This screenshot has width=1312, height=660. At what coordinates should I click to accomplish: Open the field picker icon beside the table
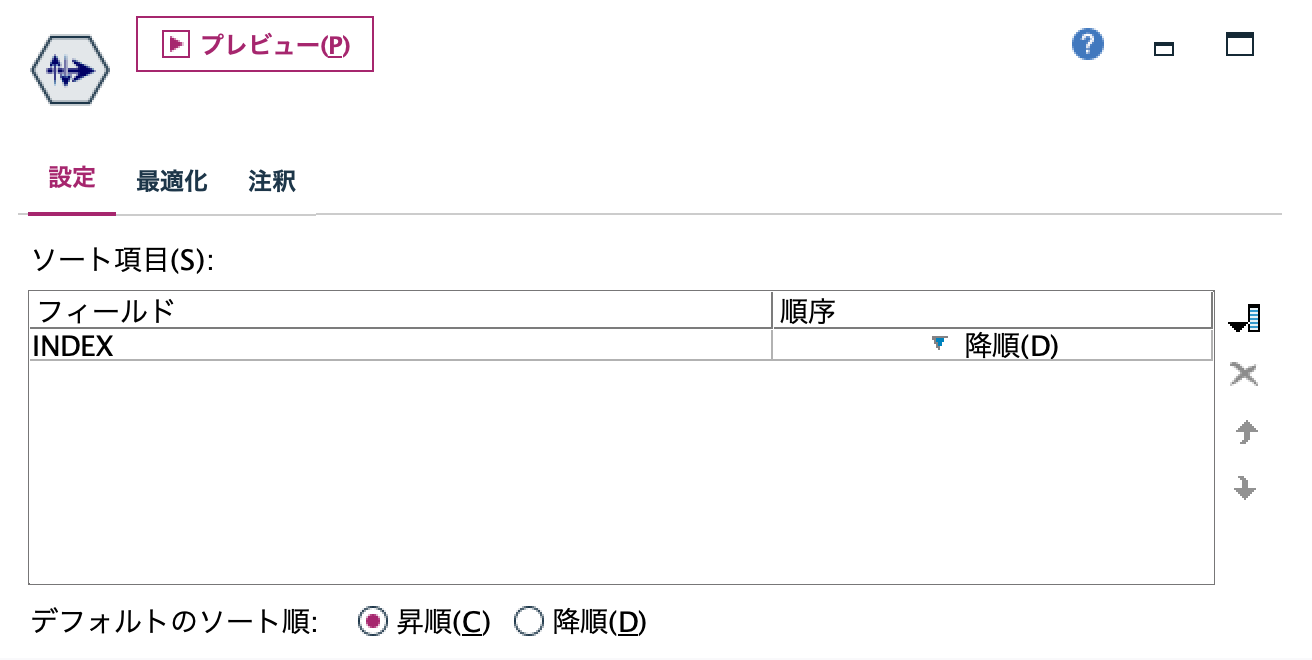tap(1247, 316)
